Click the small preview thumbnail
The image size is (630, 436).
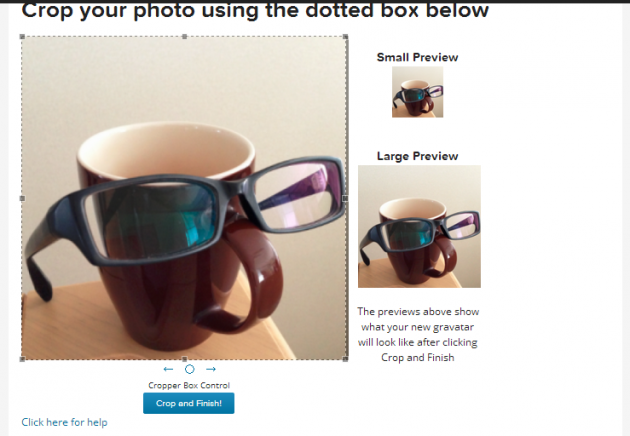(x=417, y=92)
